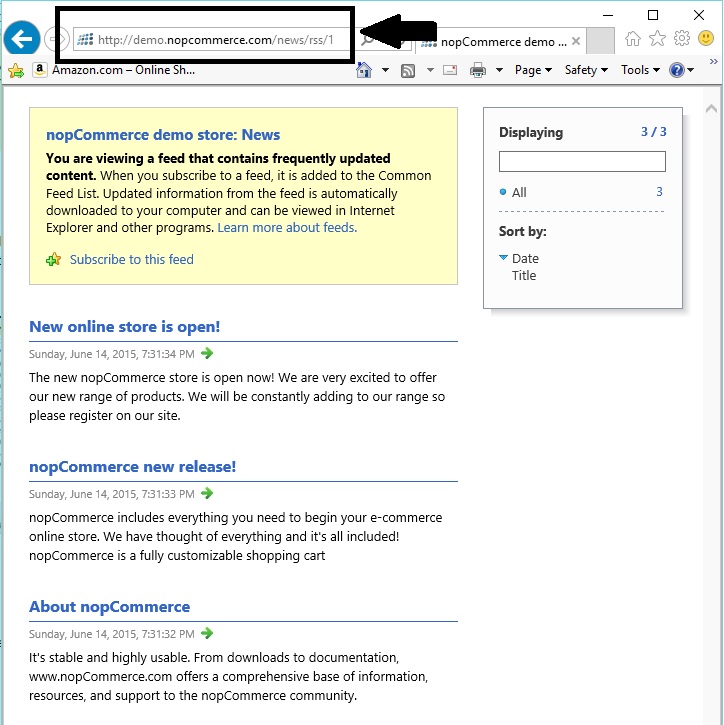Click the RSS feeds icon in the command bar
The height and width of the screenshot is (725, 724).
click(407, 71)
